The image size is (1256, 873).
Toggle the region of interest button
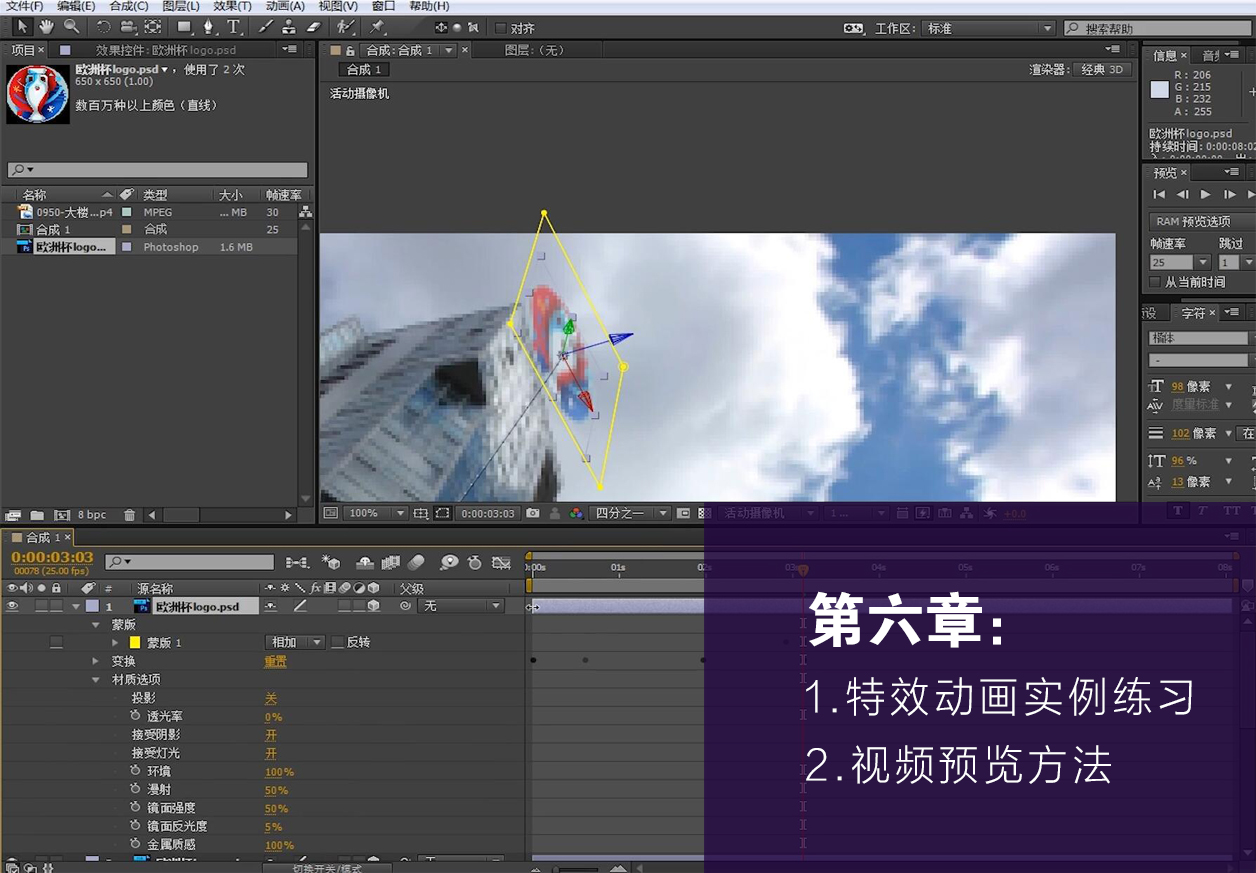tap(442, 513)
